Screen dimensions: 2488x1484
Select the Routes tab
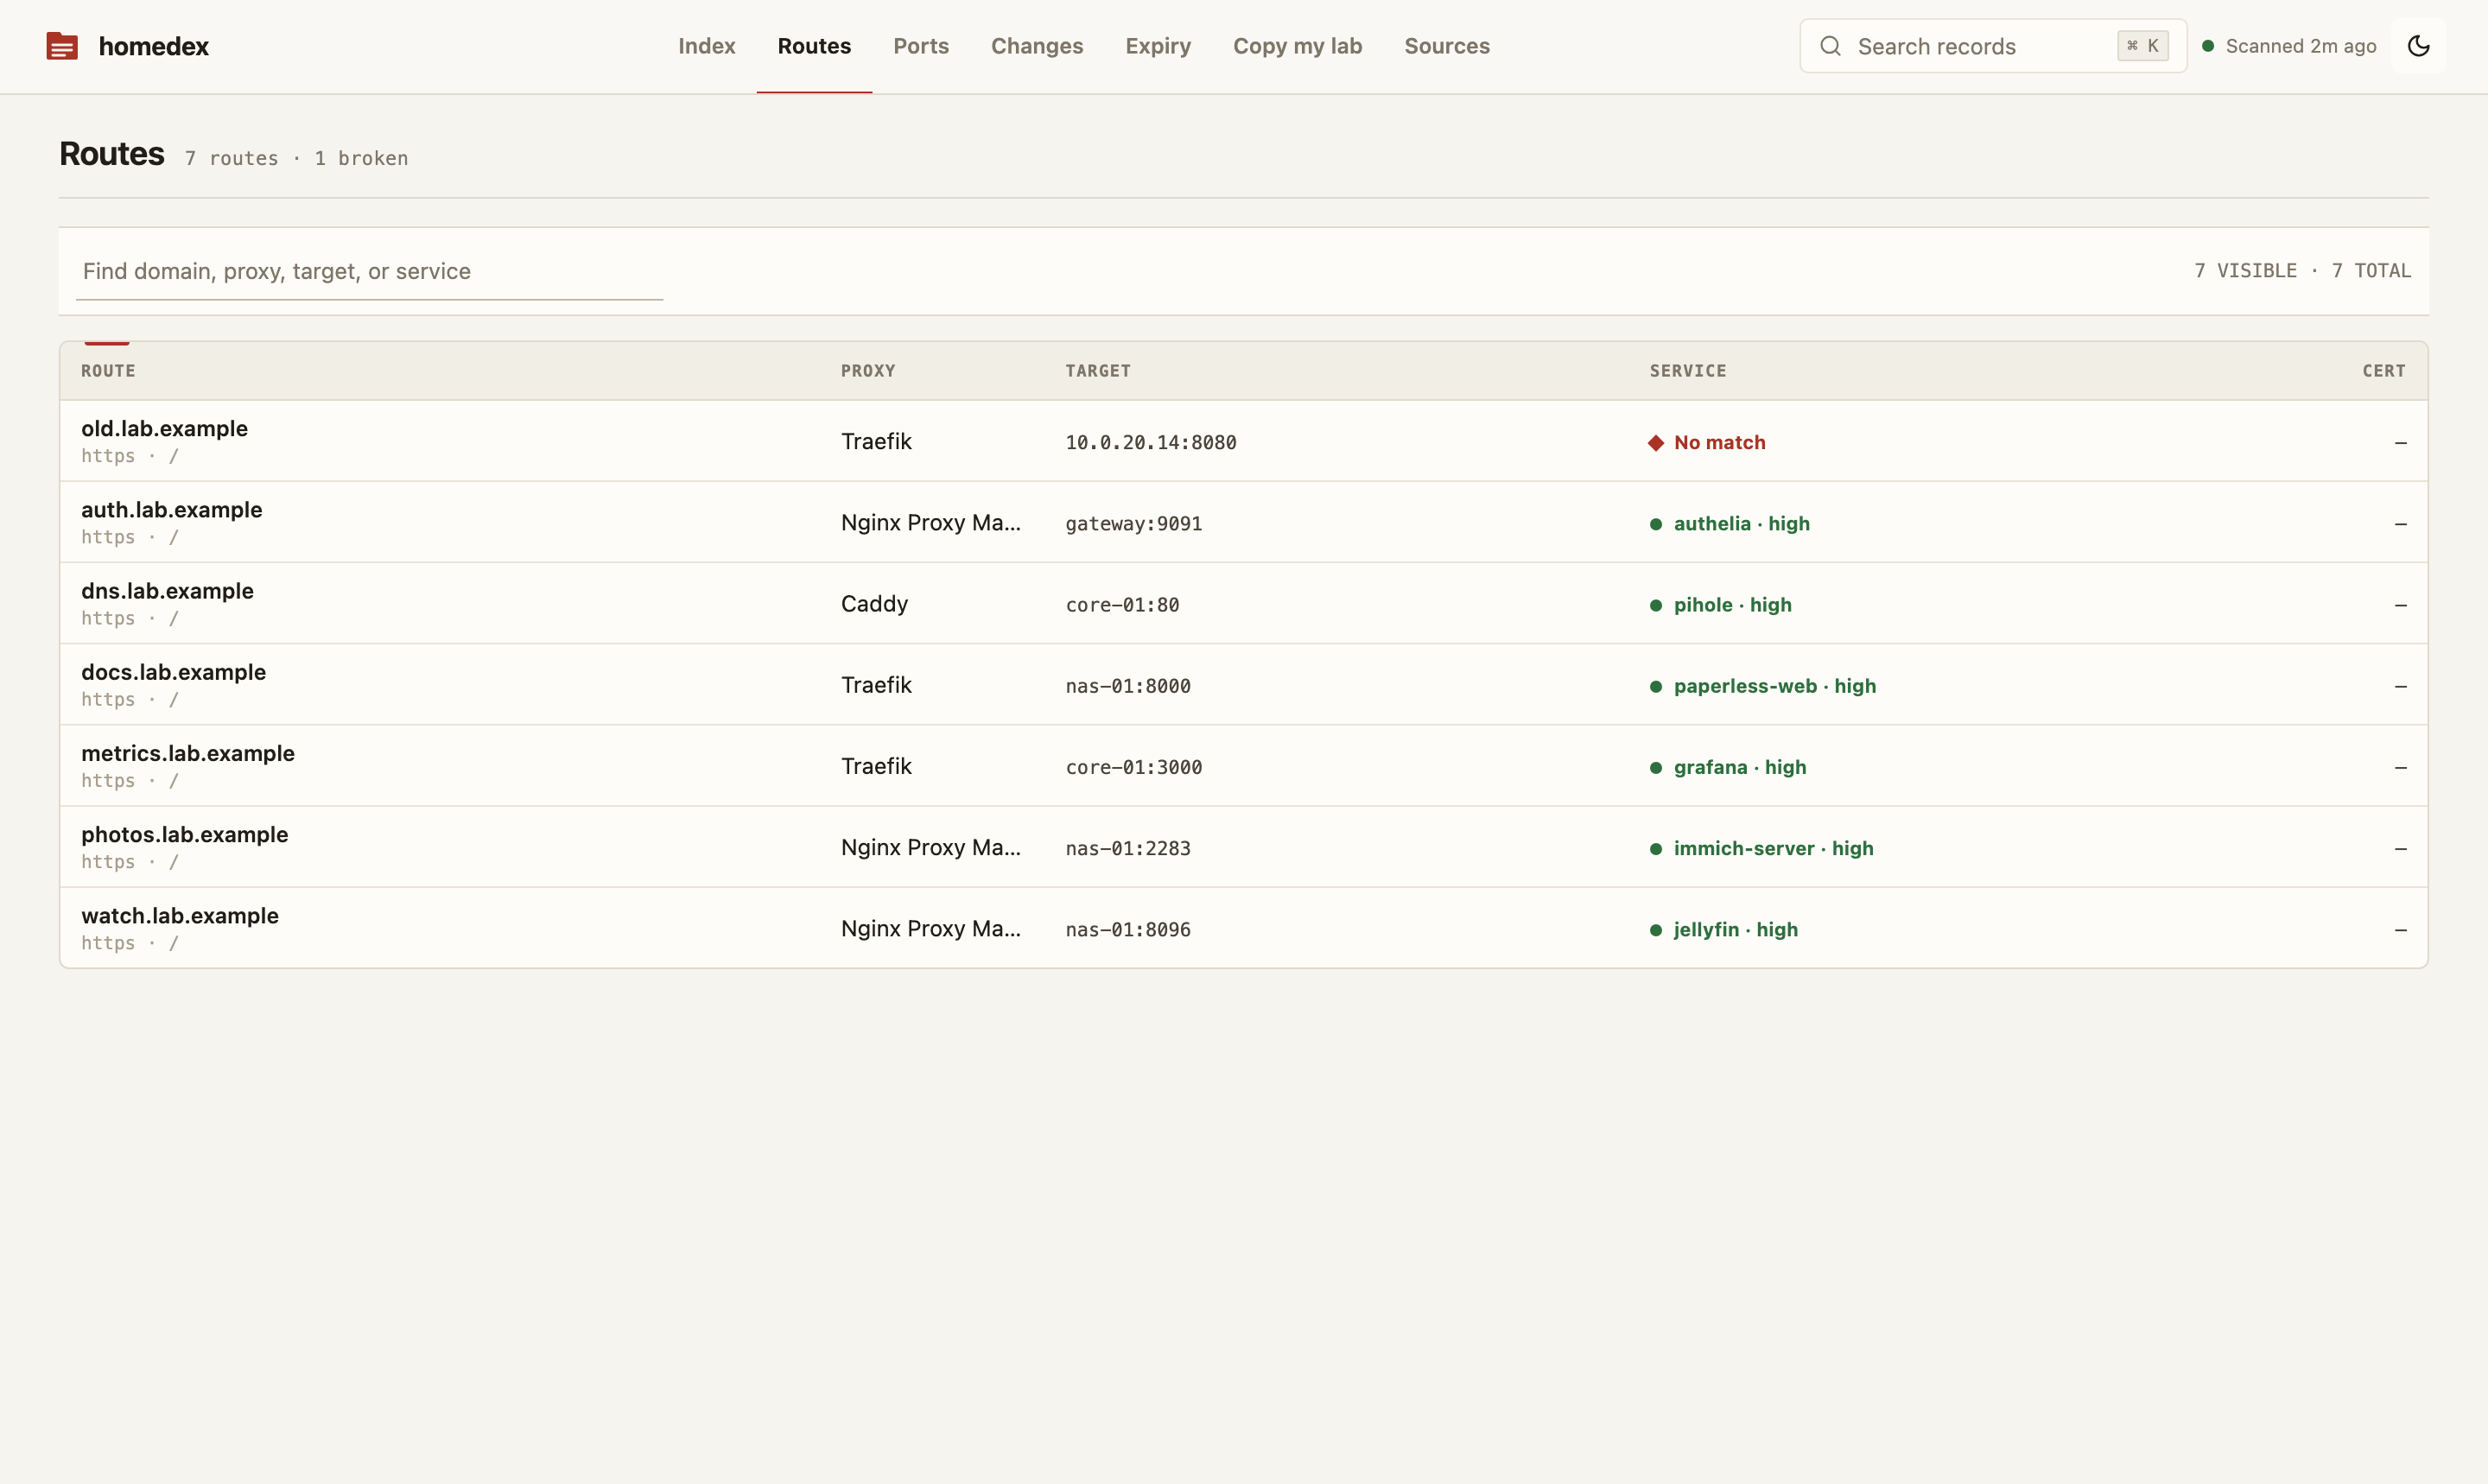pyautogui.click(x=814, y=46)
